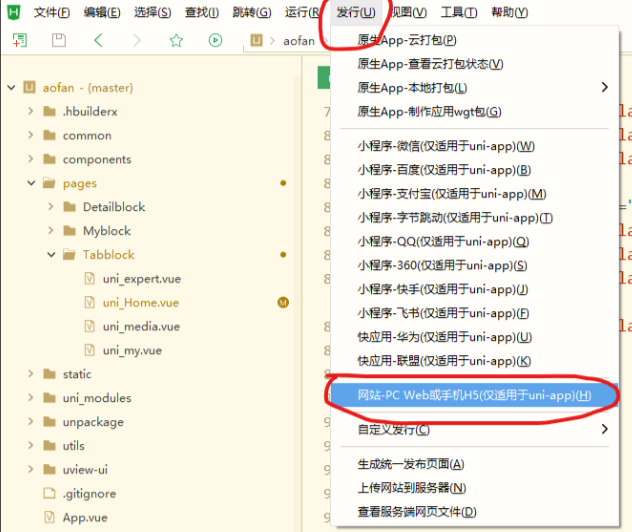This screenshot has width=632, height=532.
Task: Open uni_media.vue in the file tree
Action: coord(141,326)
